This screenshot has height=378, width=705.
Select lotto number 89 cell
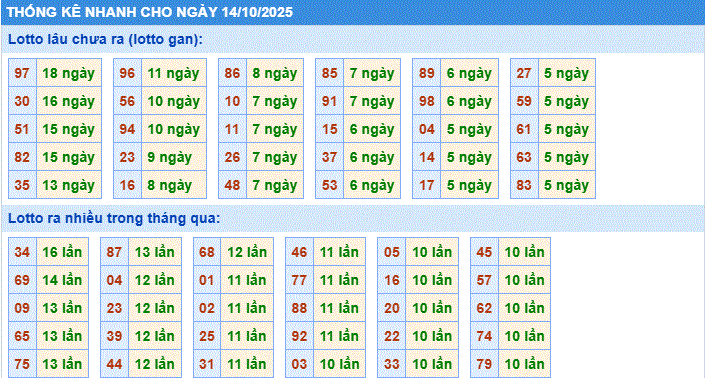click(x=427, y=73)
